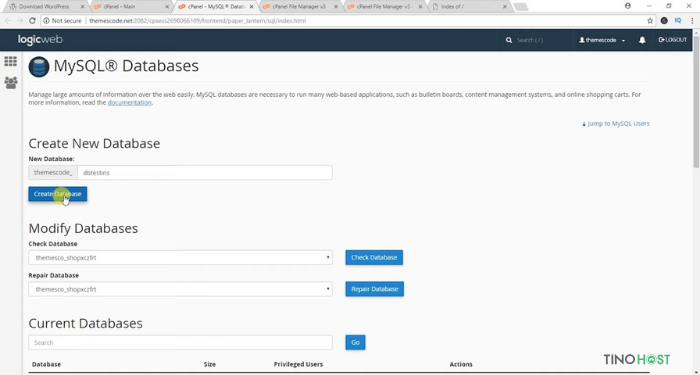The height and width of the screenshot is (375, 700).
Task: Close the cPanel - Main tab
Action: point(167,7)
